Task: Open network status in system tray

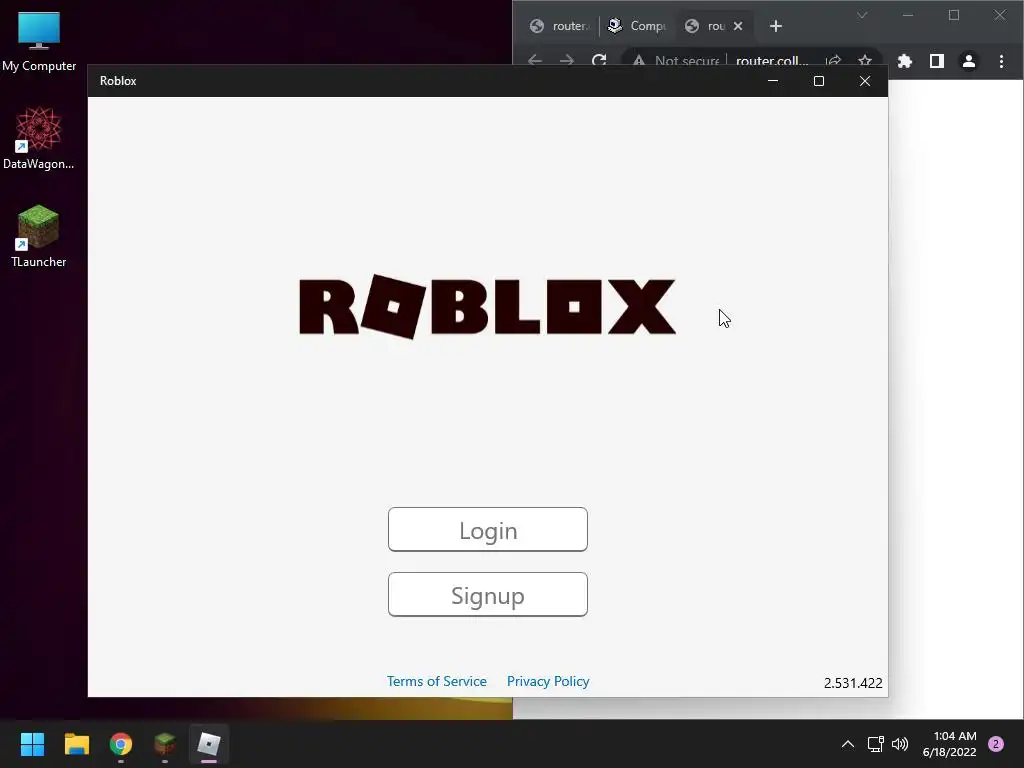Action: click(x=876, y=744)
